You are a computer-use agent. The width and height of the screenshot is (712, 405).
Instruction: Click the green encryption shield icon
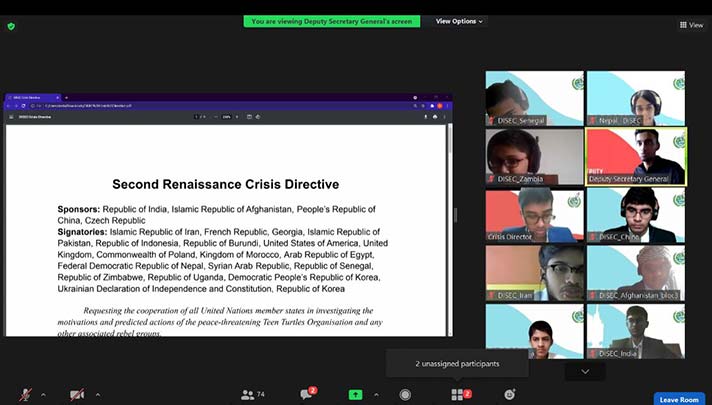click(x=11, y=25)
